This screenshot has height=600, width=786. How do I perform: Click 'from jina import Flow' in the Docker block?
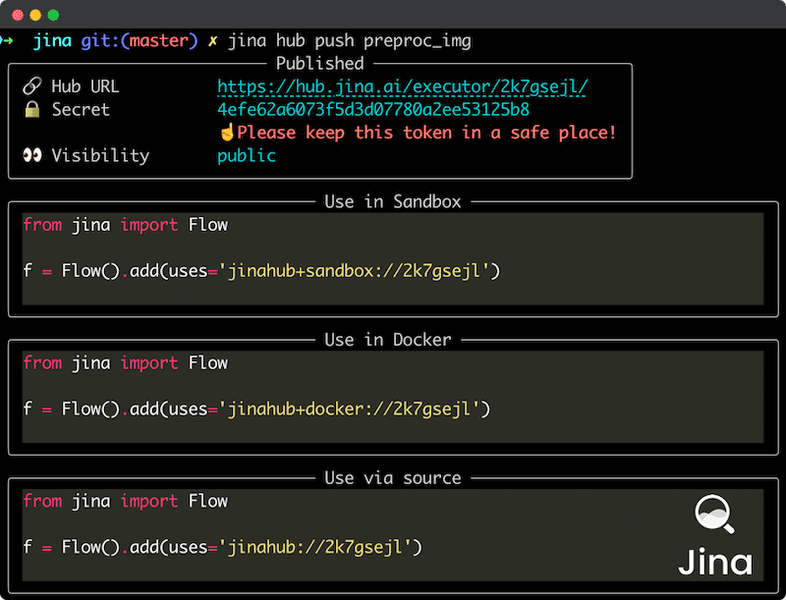[125, 363]
